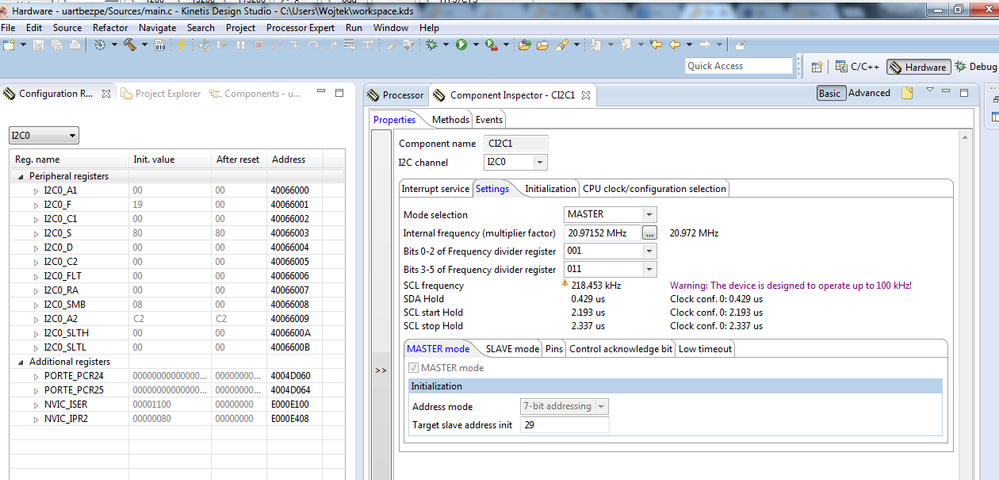
Task: Click the Quick Access search field
Action: pos(738,66)
